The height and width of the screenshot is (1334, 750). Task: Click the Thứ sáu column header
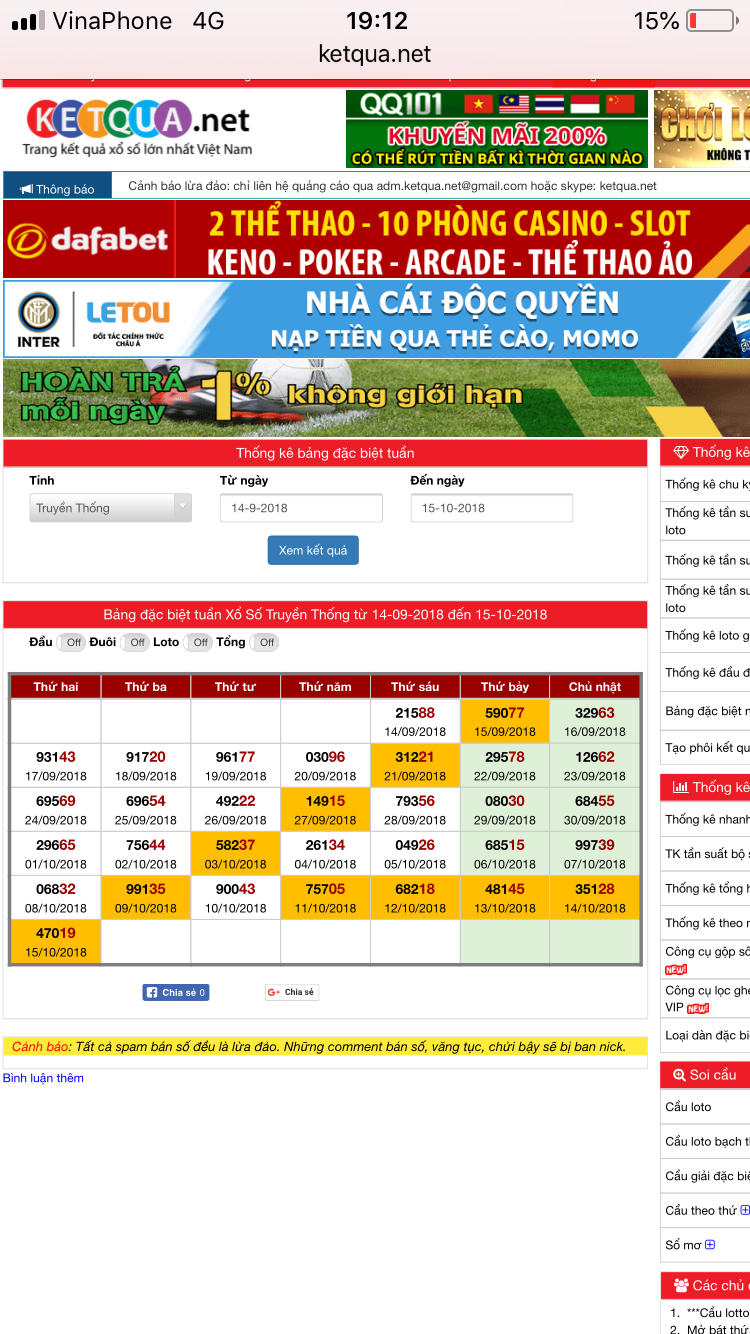415,687
